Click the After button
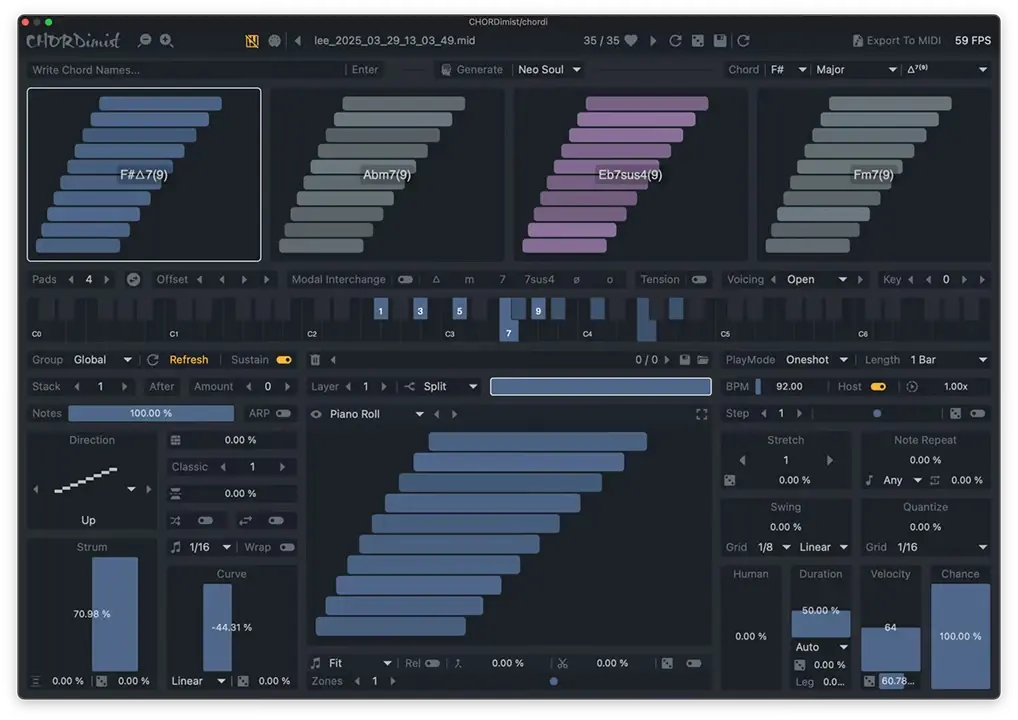The height and width of the screenshot is (720, 1018). pyautogui.click(x=162, y=387)
